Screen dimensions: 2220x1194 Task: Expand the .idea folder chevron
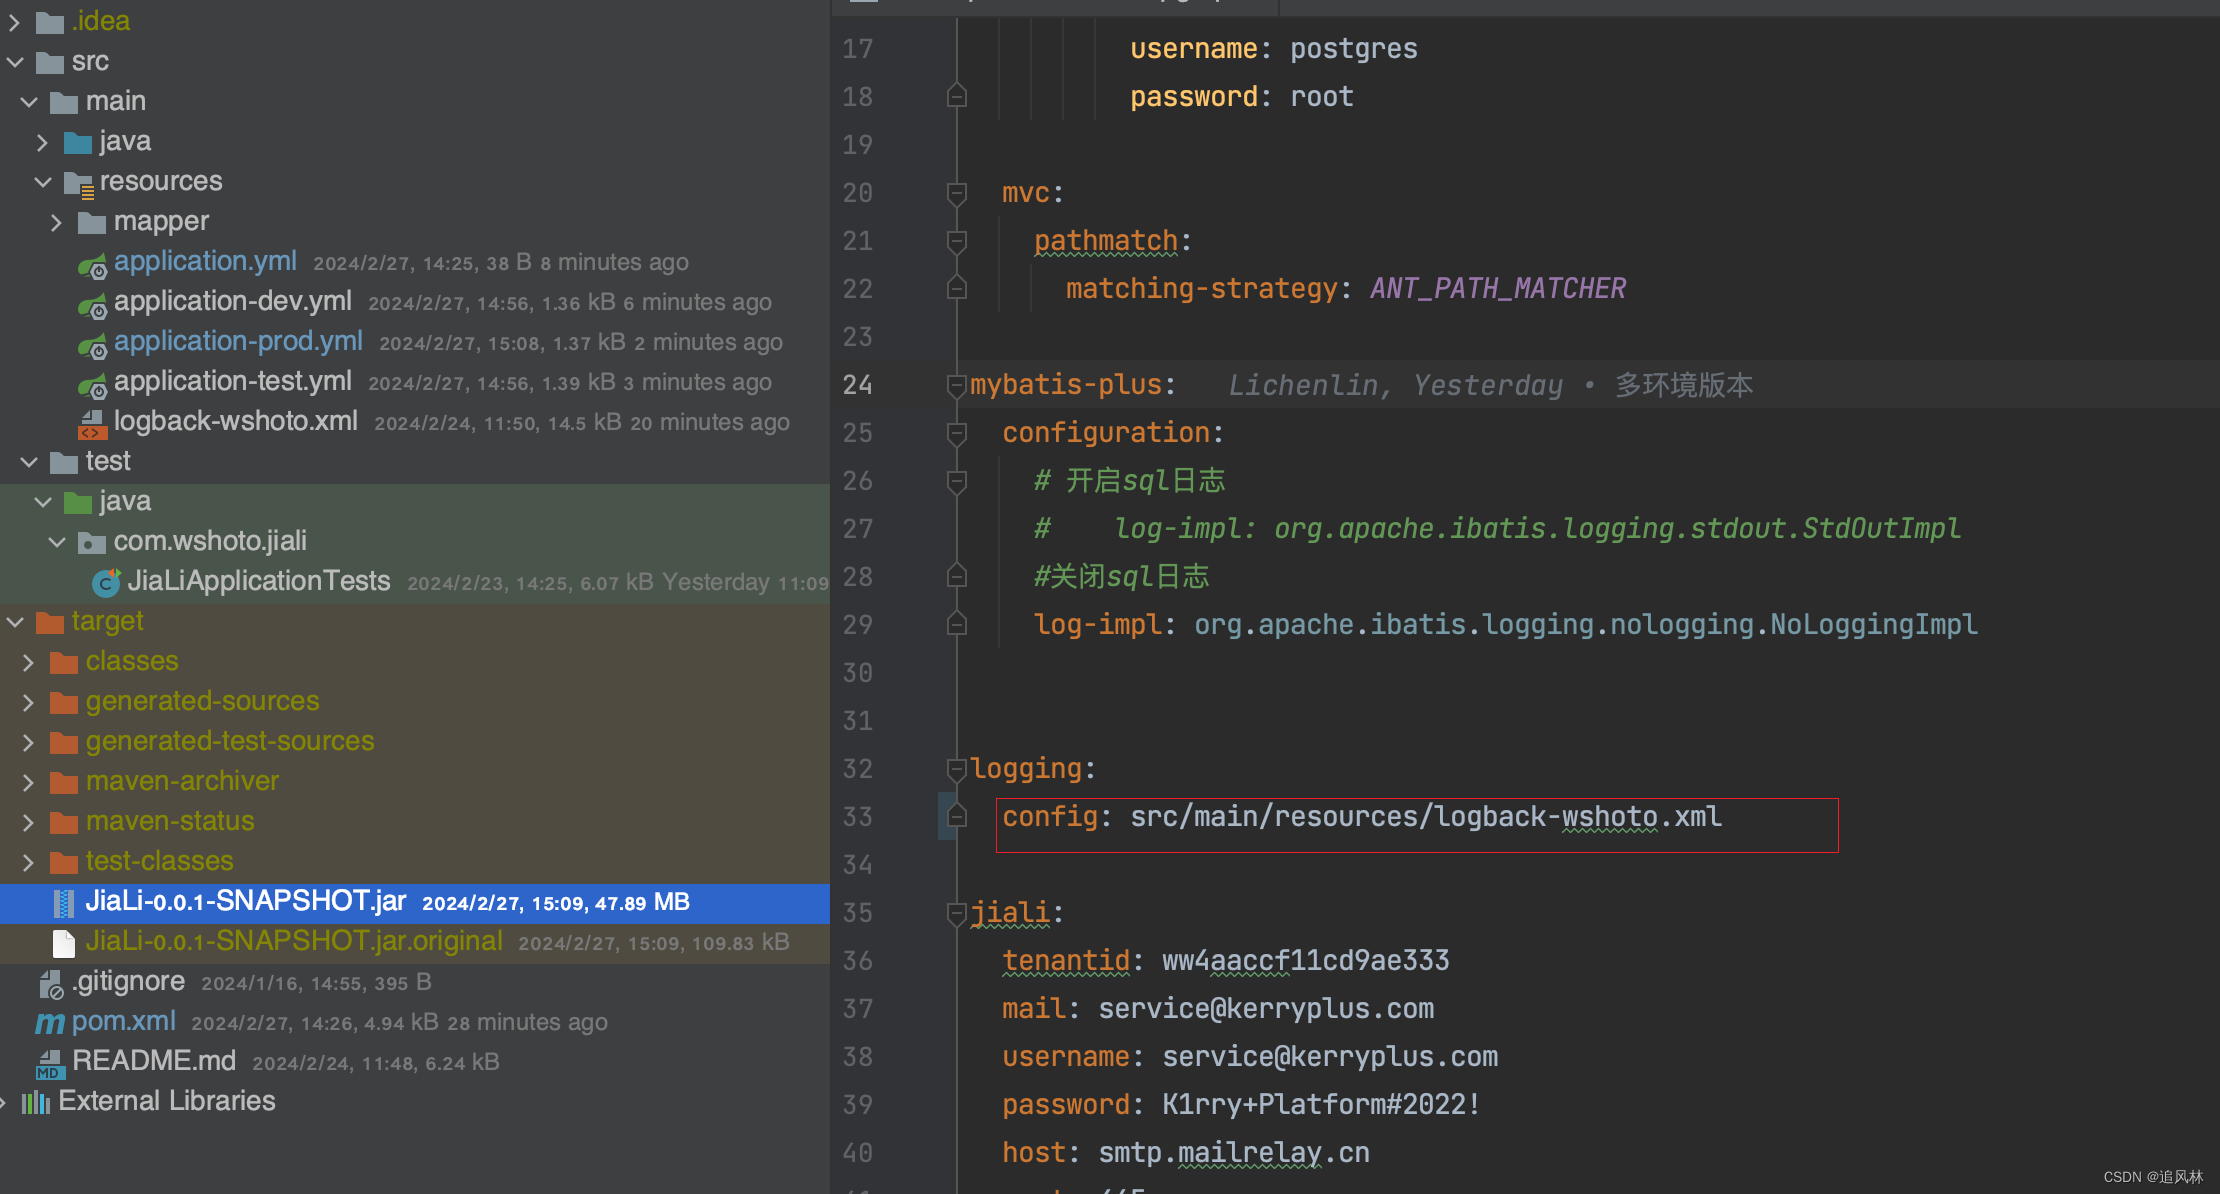click(15, 21)
